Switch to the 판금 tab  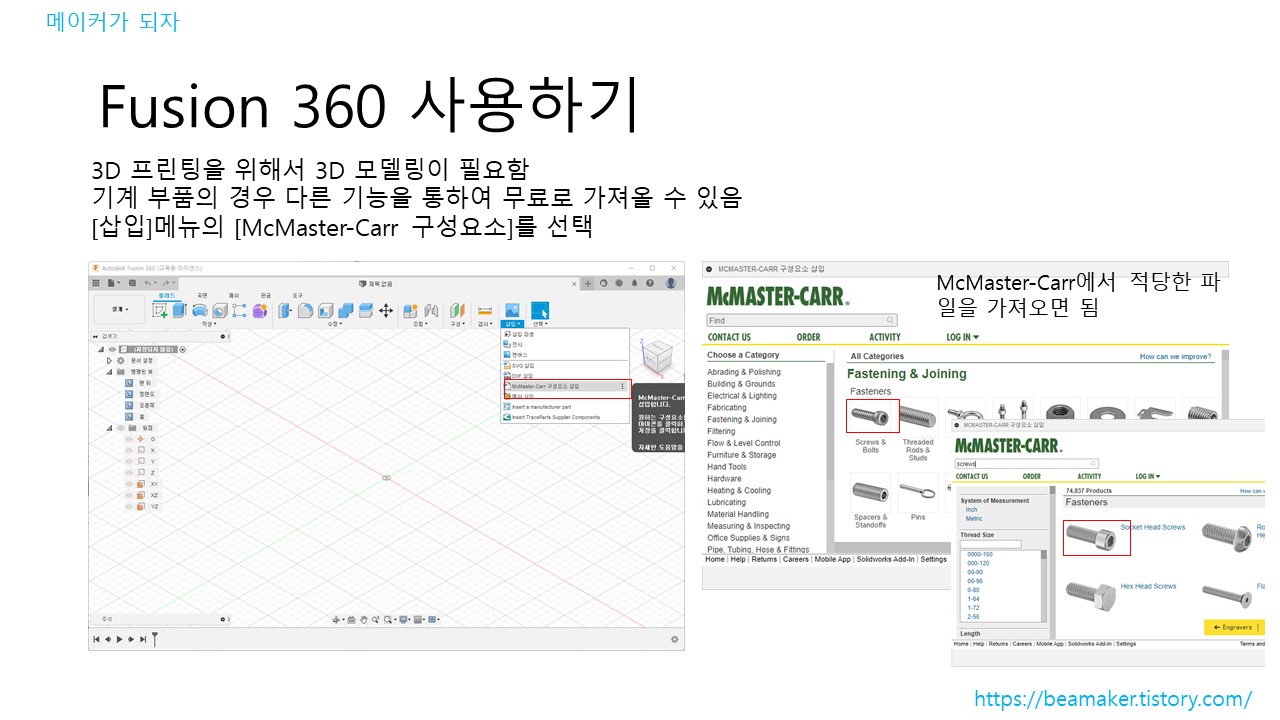266,296
